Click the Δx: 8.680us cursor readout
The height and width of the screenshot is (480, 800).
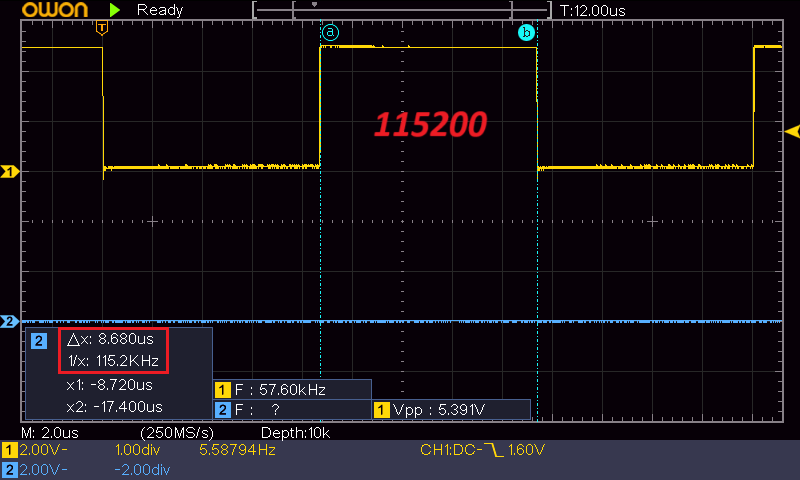coord(110,339)
